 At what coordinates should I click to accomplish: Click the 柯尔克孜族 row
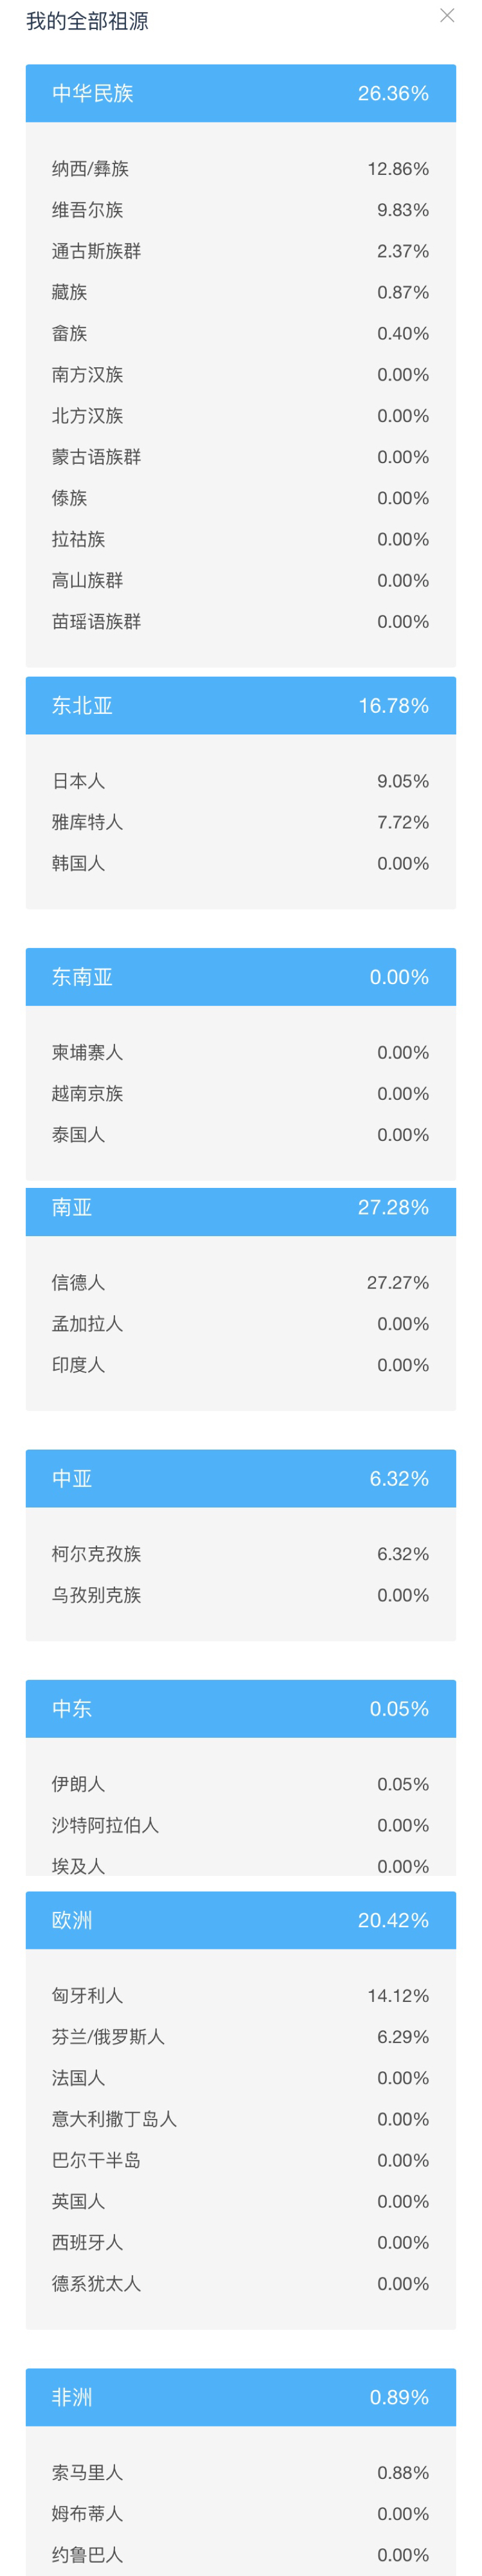click(x=241, y=1554)
